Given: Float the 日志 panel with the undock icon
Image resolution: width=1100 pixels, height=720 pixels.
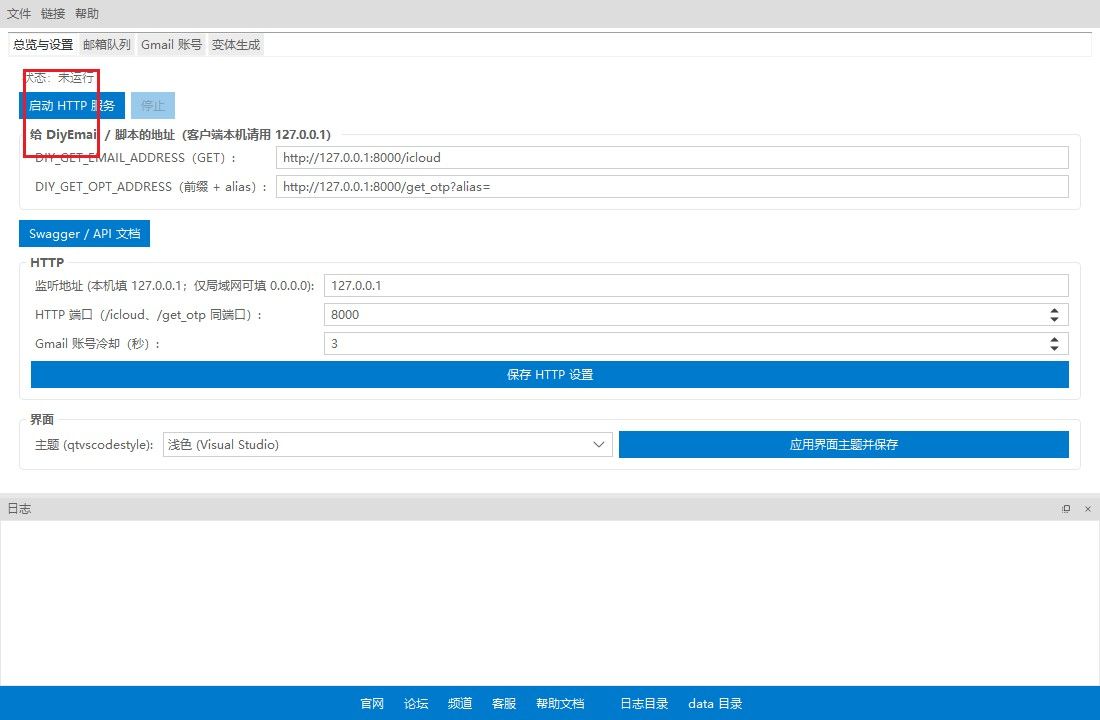Looking at the screenshot, I should (1066, 509).
